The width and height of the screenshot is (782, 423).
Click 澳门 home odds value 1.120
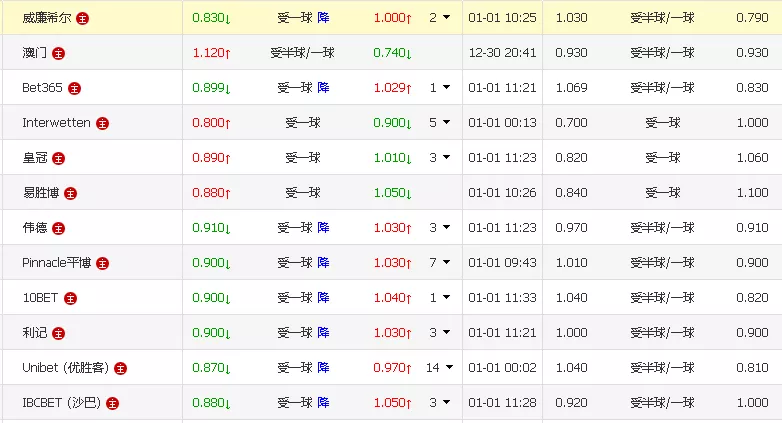click(210, 53)
